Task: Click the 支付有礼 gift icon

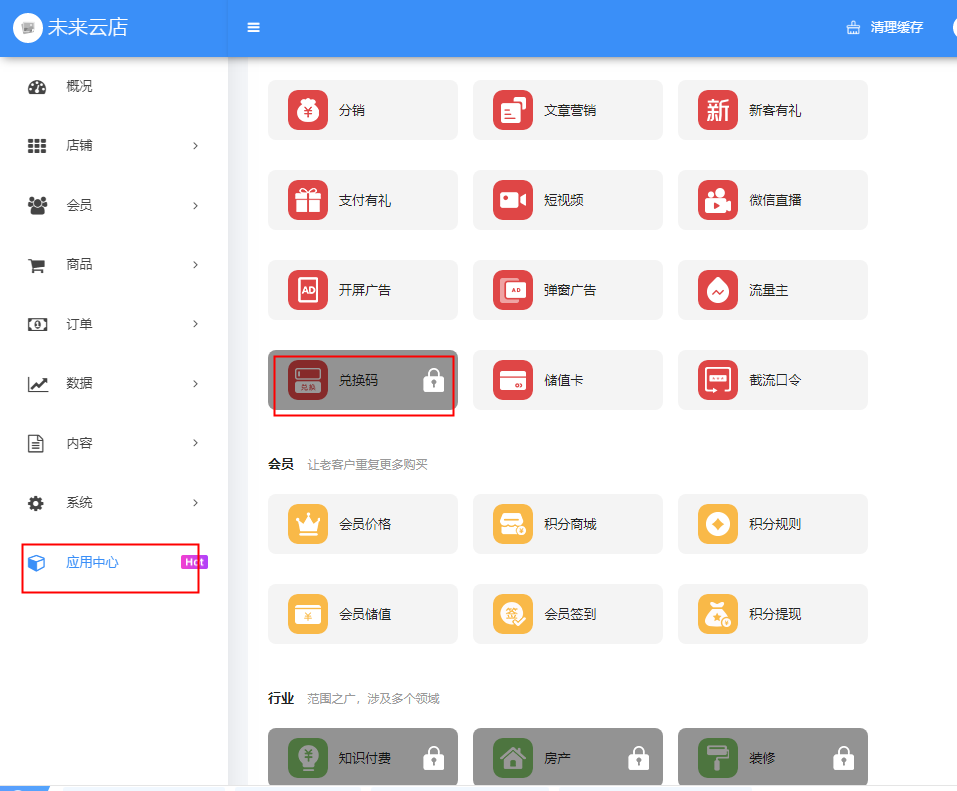Action: coord(308,200)
